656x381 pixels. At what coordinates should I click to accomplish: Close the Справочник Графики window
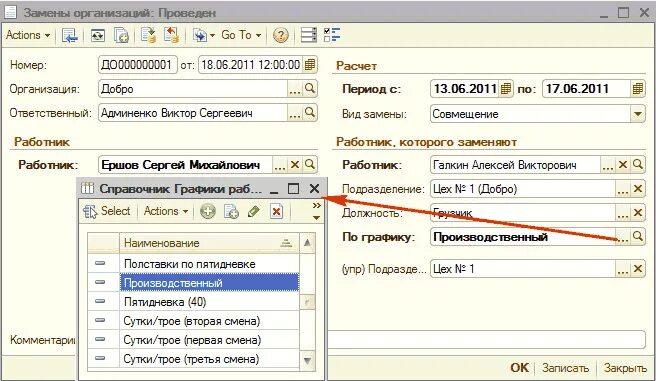(315, 189)
